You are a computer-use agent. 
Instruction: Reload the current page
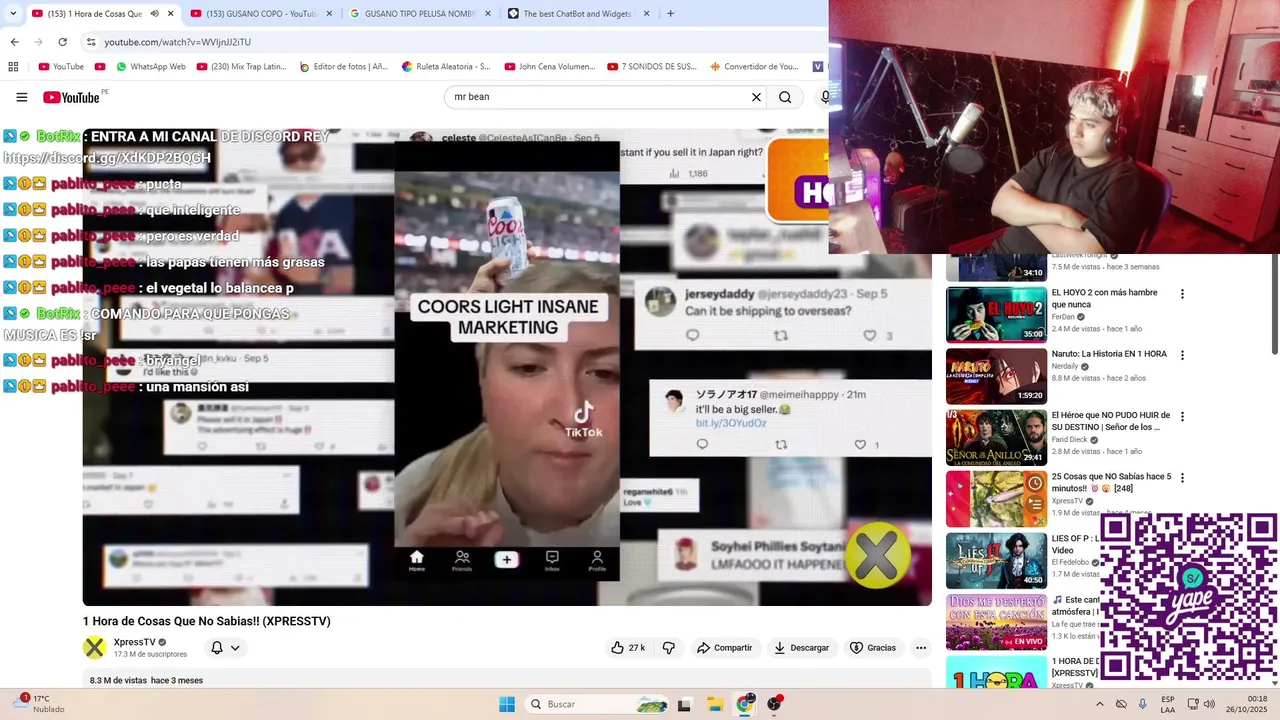(62, 42)
